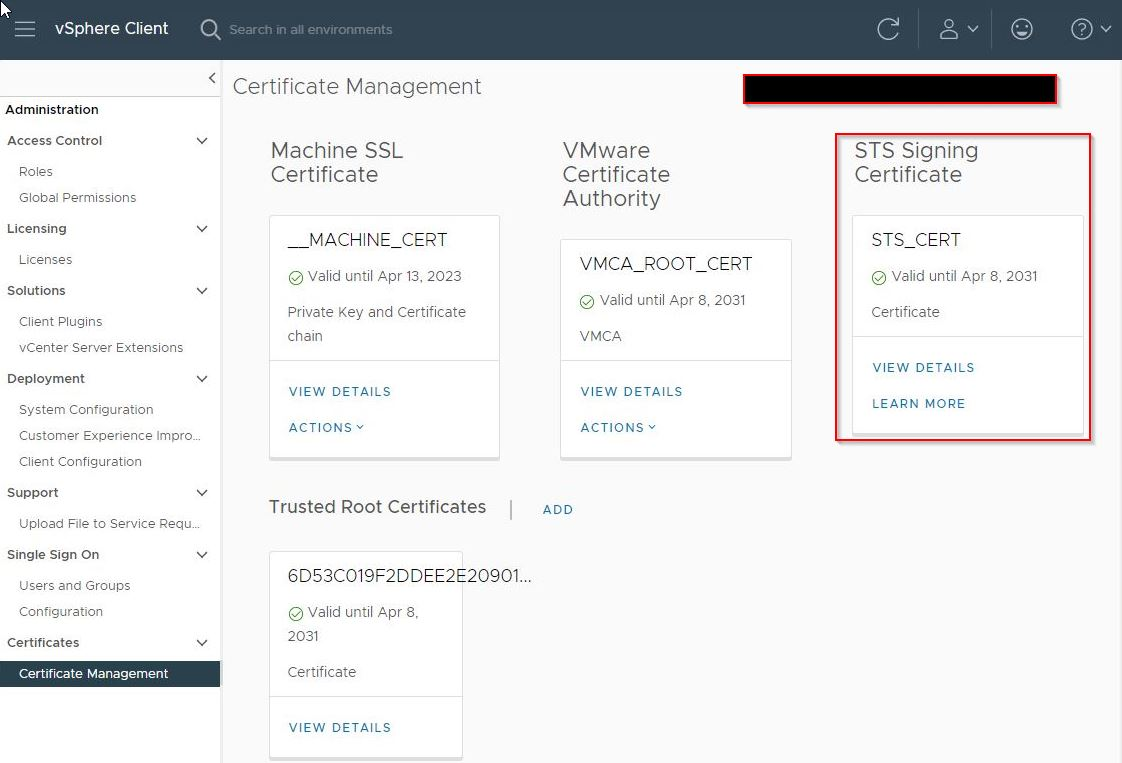Collapse the Deployment section

tap(202, 379)
